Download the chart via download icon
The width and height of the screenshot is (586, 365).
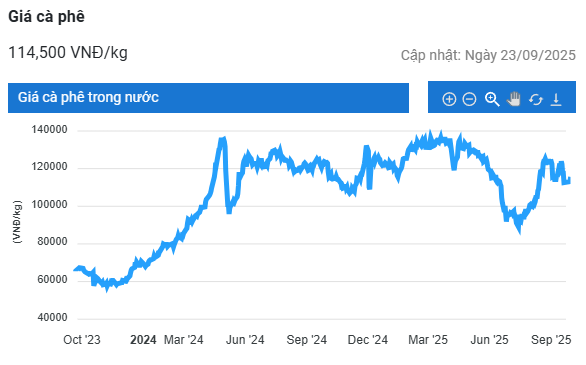[556, 99]
